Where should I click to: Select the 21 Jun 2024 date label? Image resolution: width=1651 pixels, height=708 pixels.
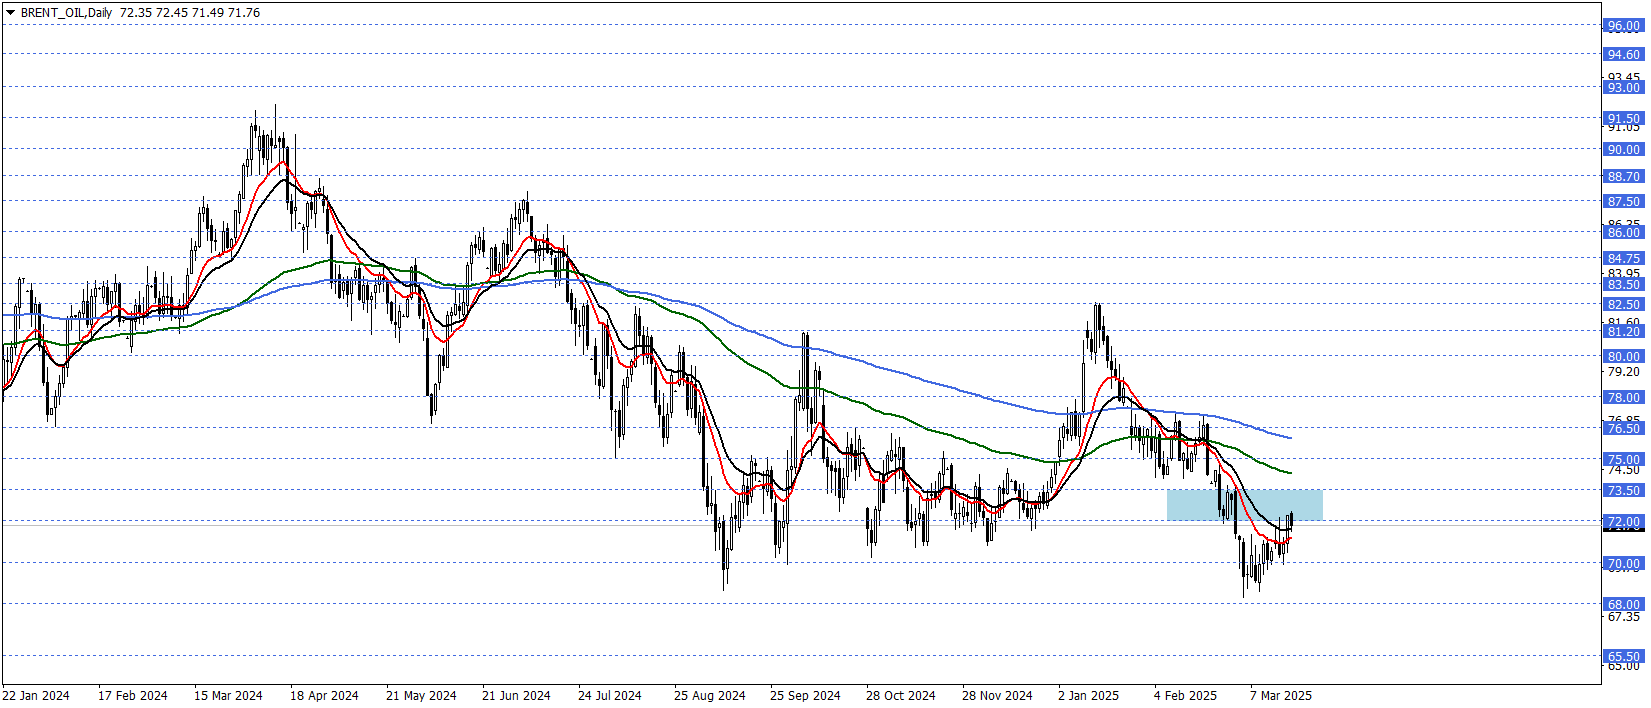pyautogui.click(x=516, y=696)
